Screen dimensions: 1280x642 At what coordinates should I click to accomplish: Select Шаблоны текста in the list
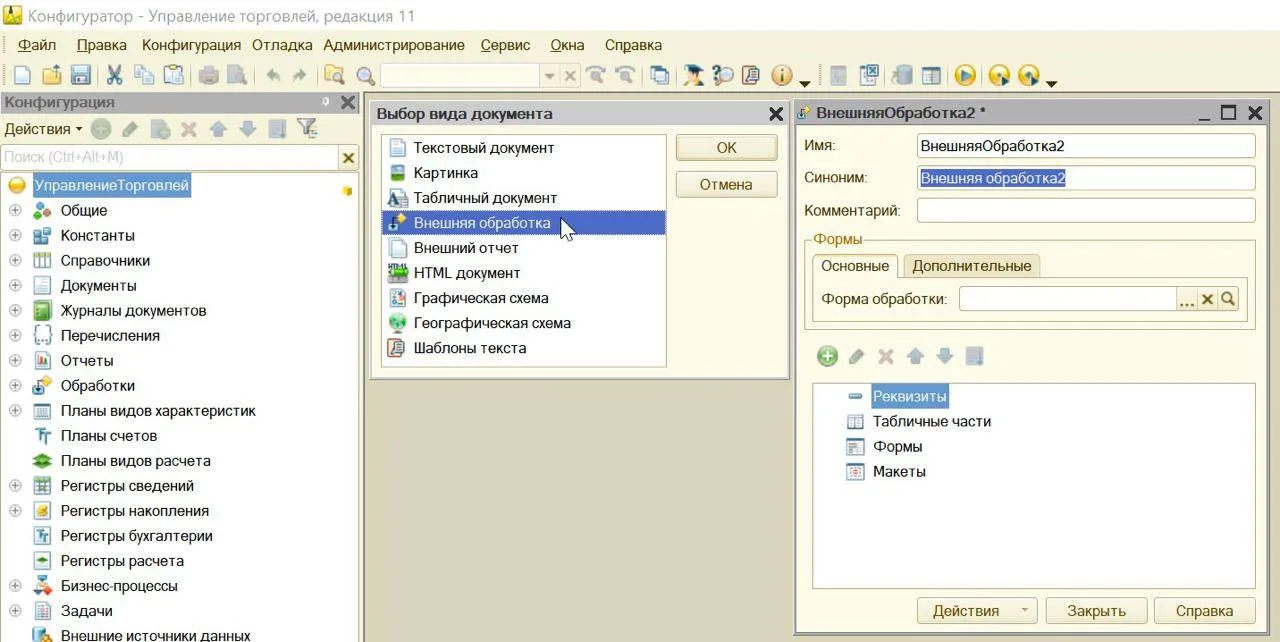523,348
